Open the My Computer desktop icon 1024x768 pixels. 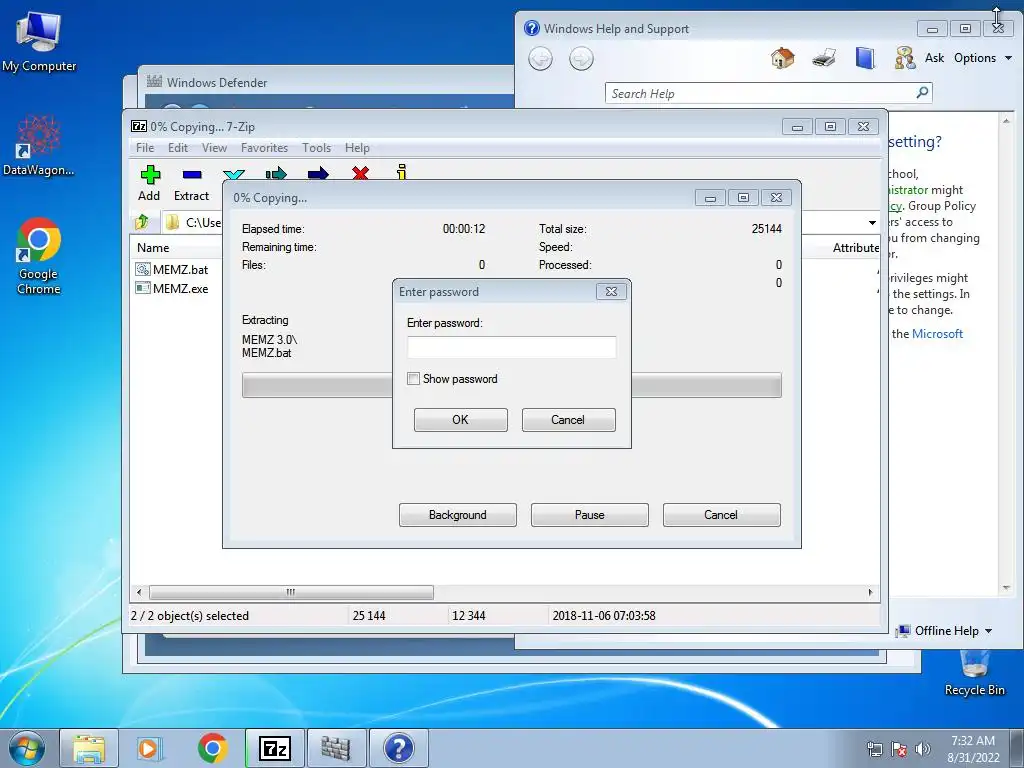tap(39, 42)
